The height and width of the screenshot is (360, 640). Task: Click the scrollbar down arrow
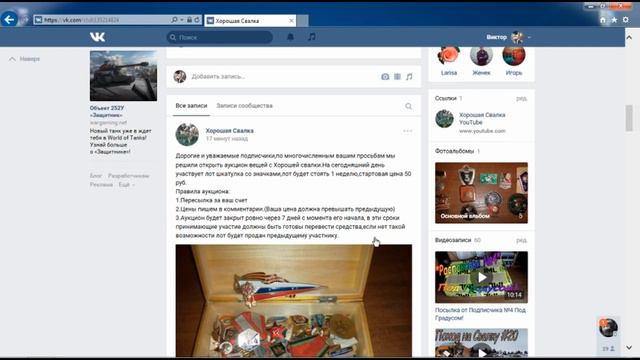coord(629,348)
